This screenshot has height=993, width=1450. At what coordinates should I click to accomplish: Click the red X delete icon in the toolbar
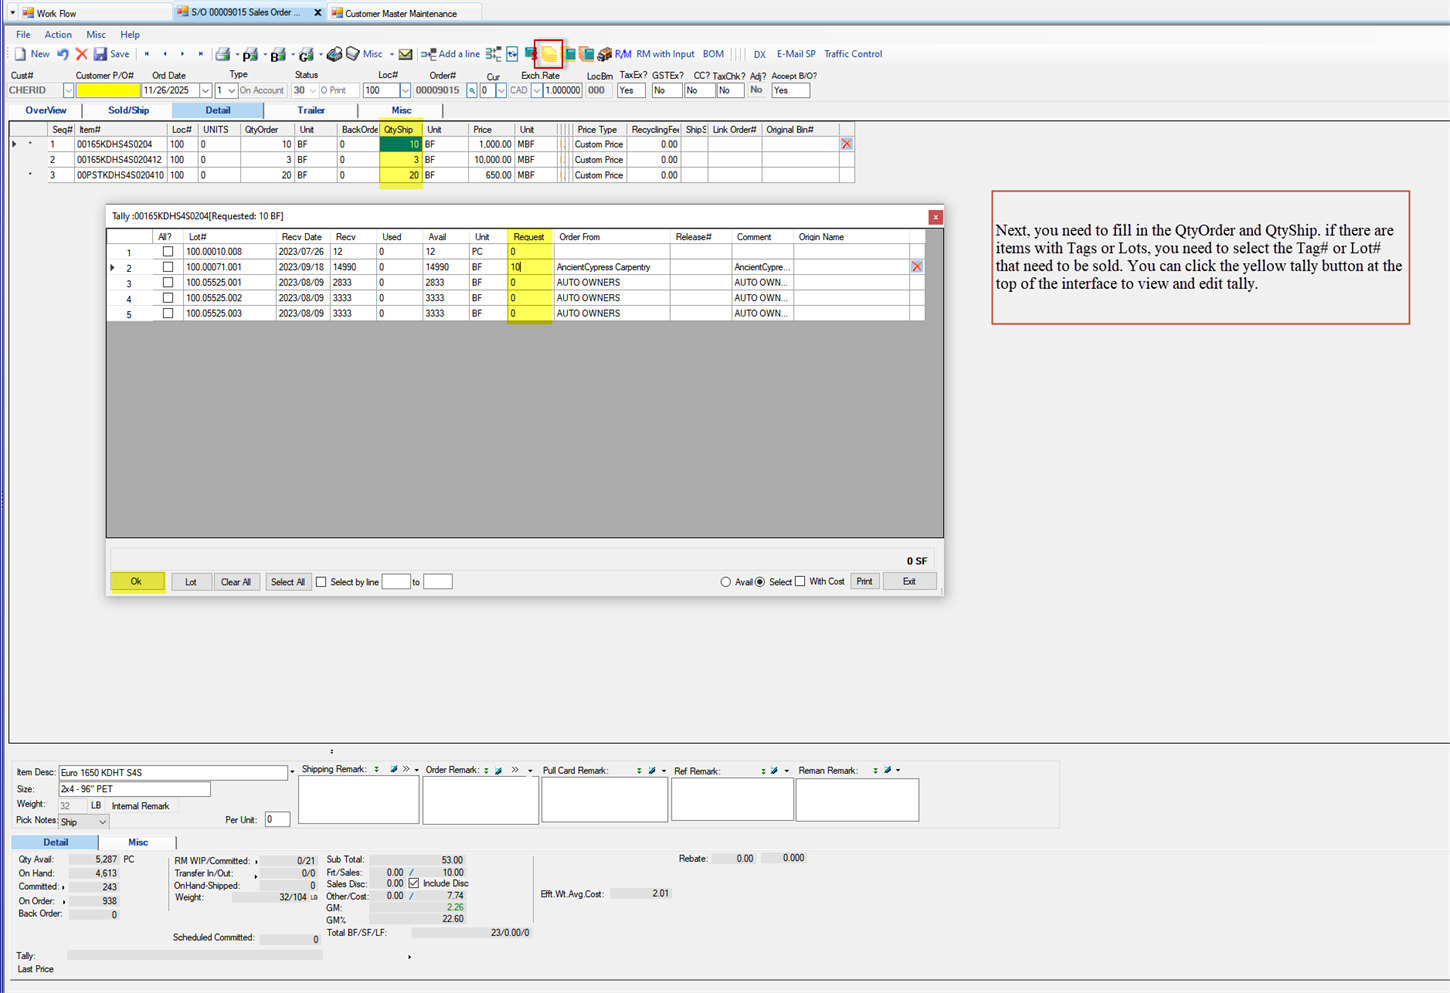point(82,54)
